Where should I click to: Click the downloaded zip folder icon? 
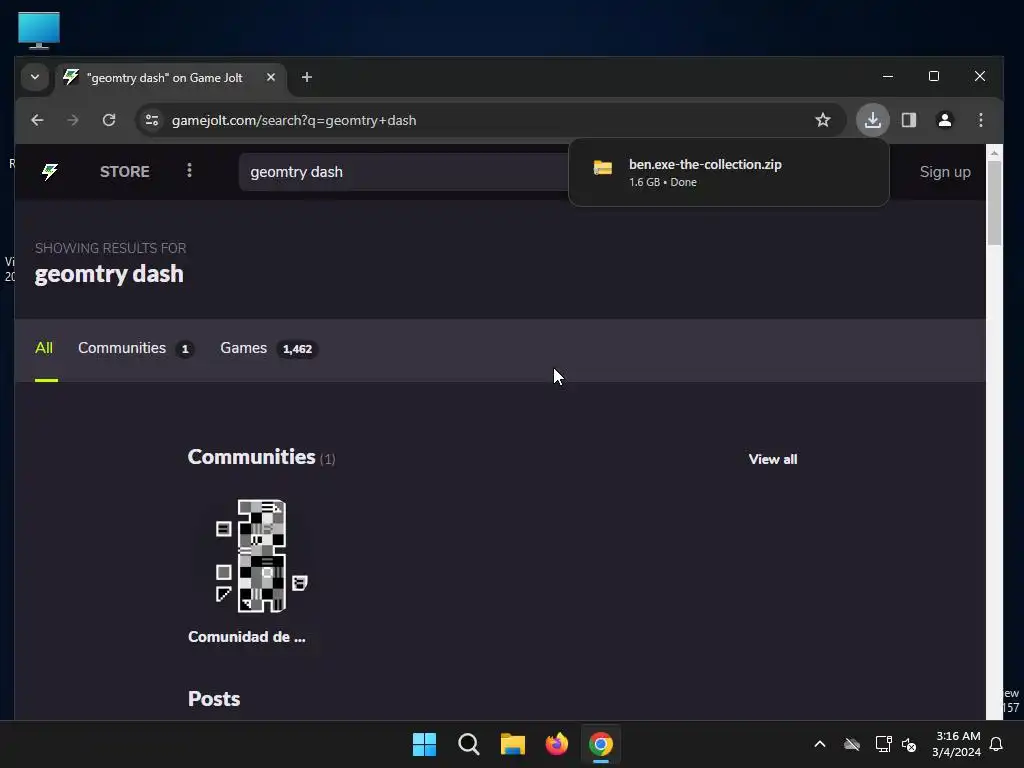pos(602,168)
